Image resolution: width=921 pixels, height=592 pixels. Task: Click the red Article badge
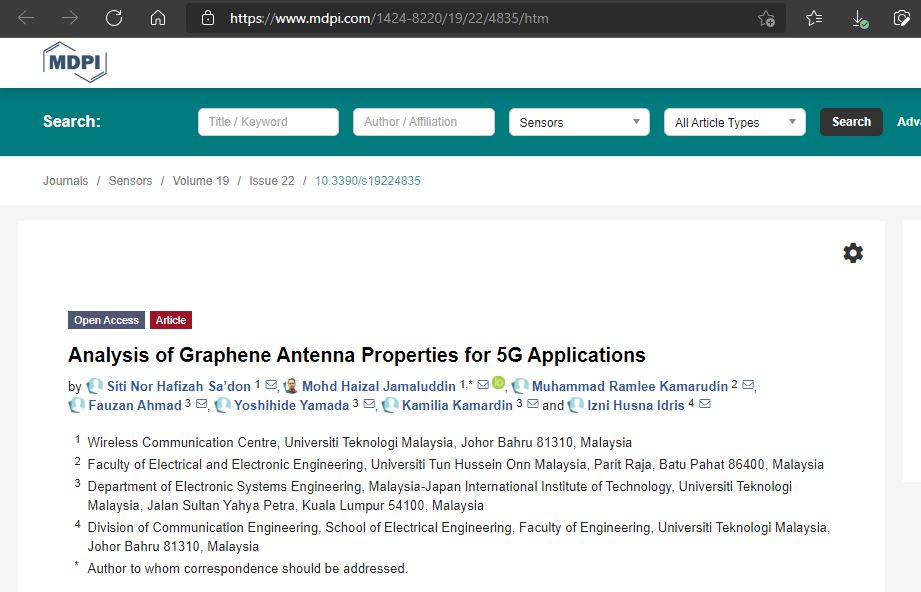(171, 320)
